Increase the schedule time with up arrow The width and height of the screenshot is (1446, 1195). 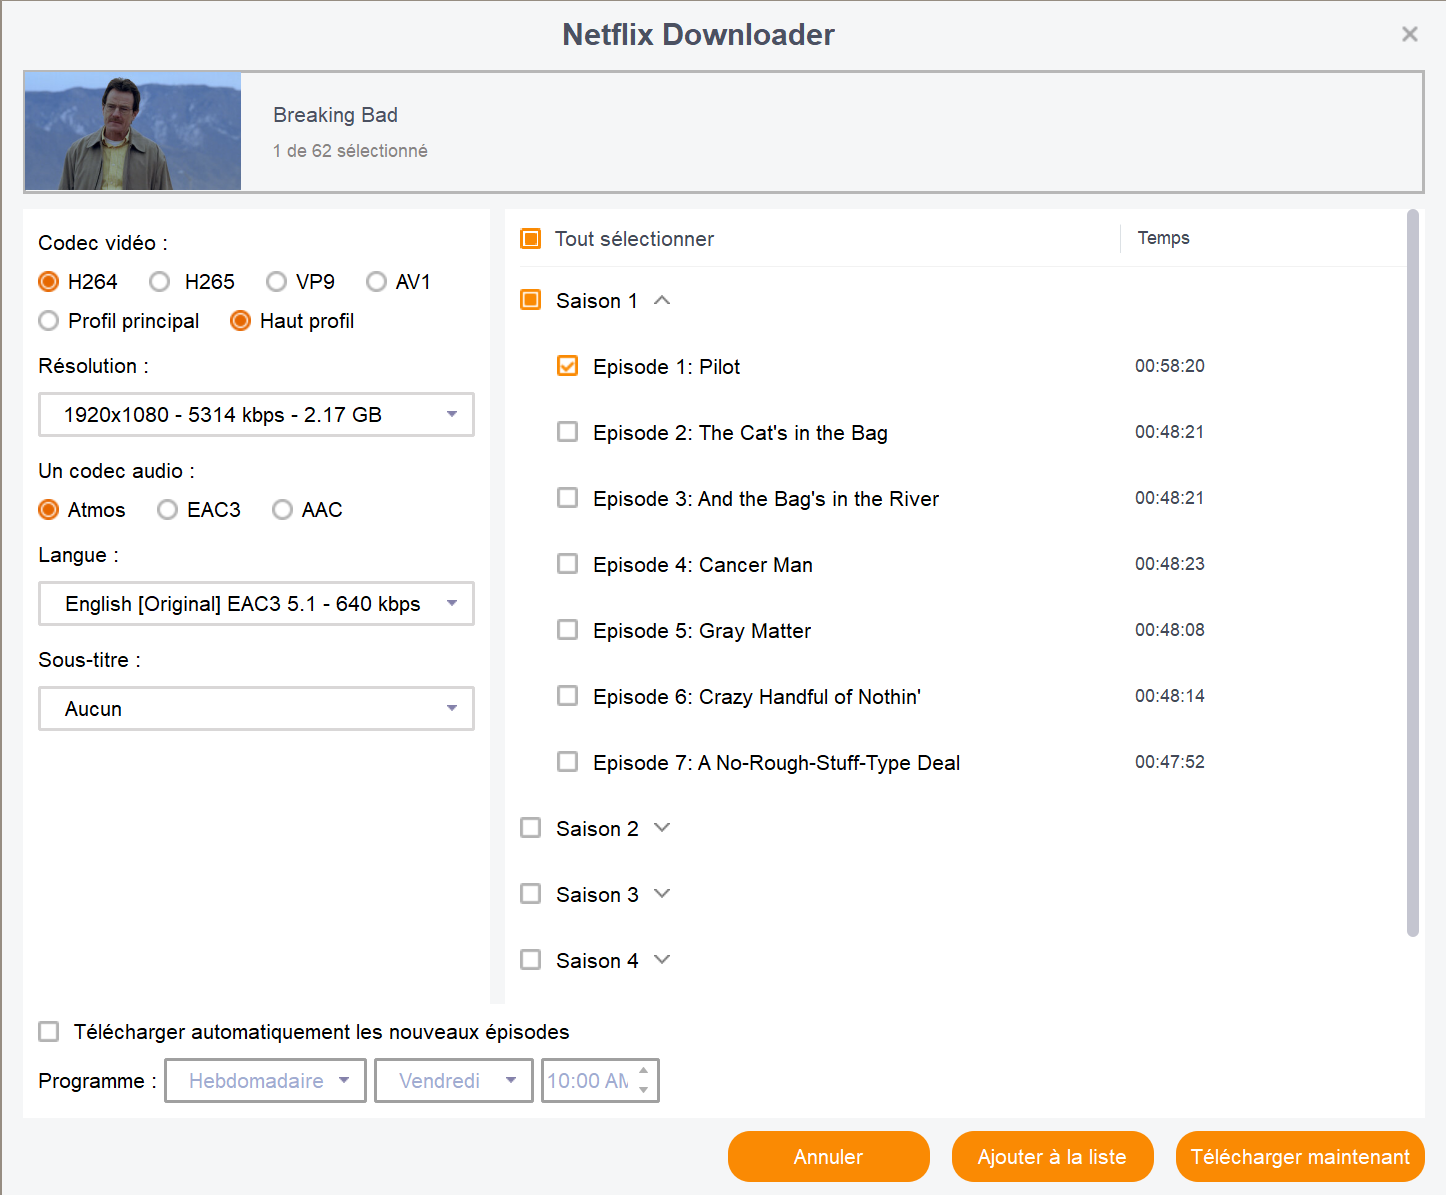click(x=644, y=1071)
